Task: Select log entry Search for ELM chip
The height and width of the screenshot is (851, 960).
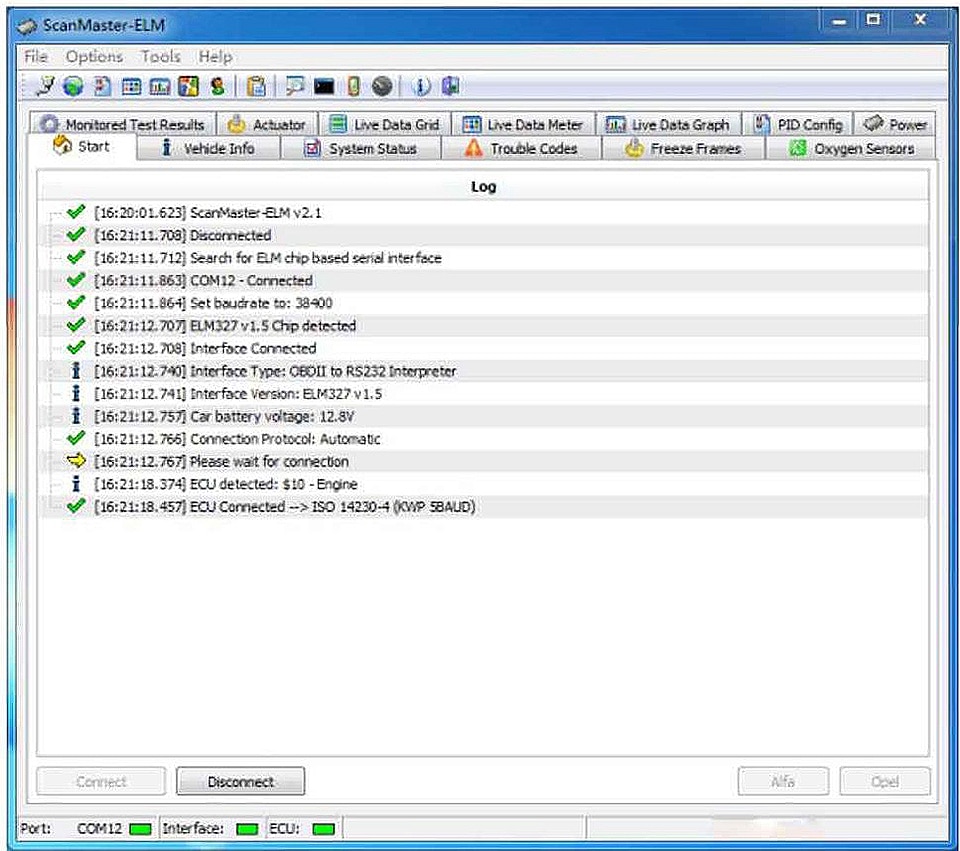Action: [x=484, y=258]
